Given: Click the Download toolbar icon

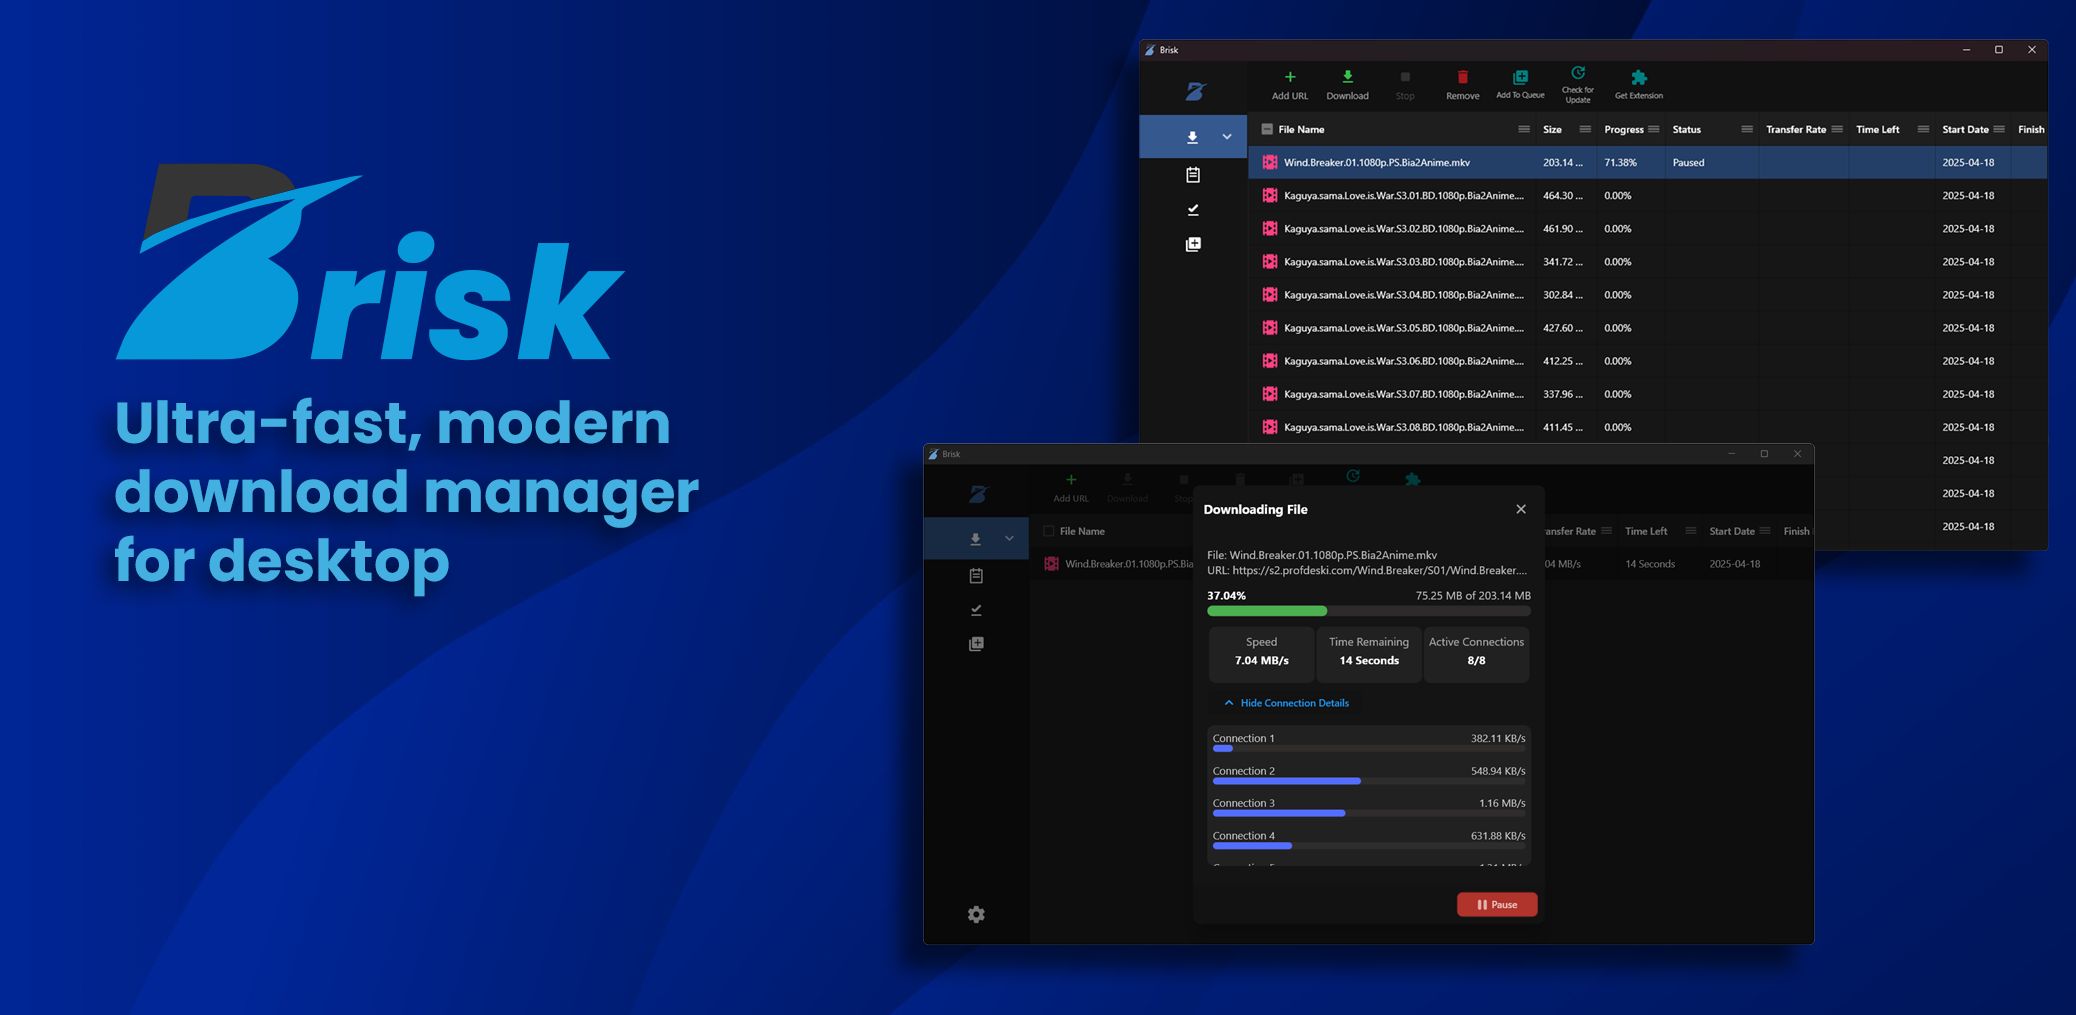Looking at the screenshot, I should point(1347,75).
